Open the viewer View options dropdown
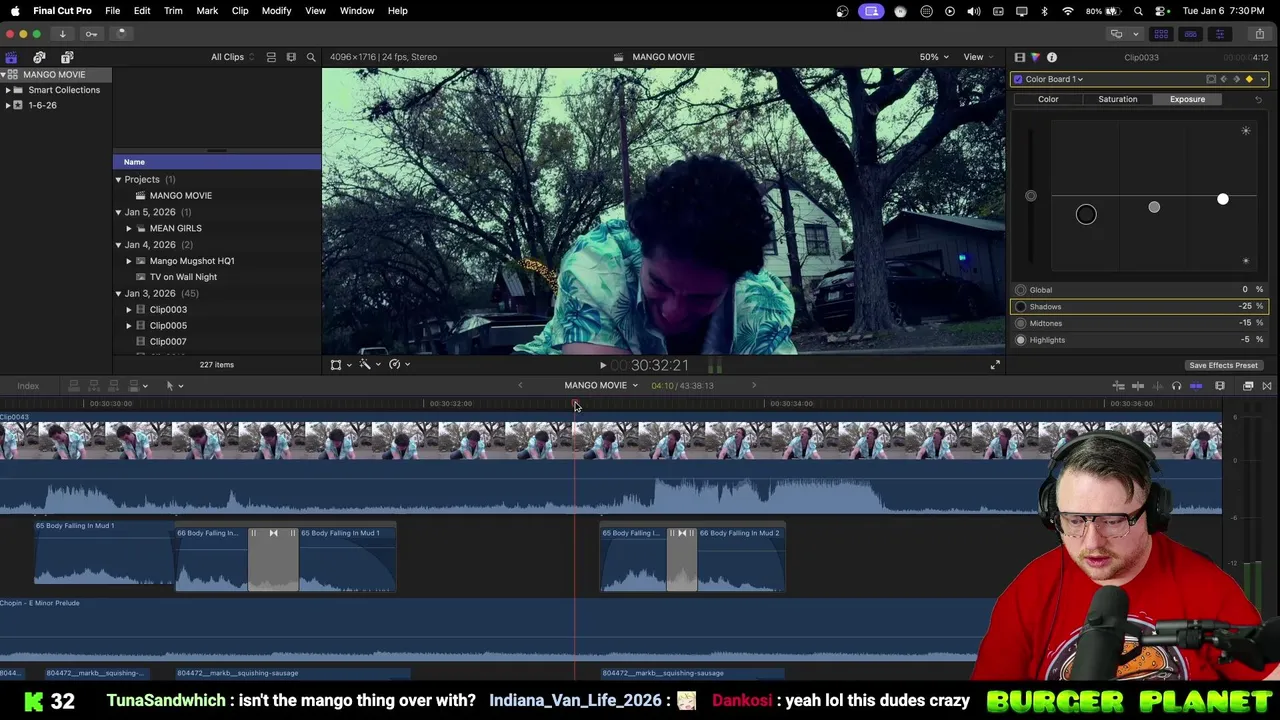Image resolution: width=1280 pixels, height=720 pixels. coord(977,57)
